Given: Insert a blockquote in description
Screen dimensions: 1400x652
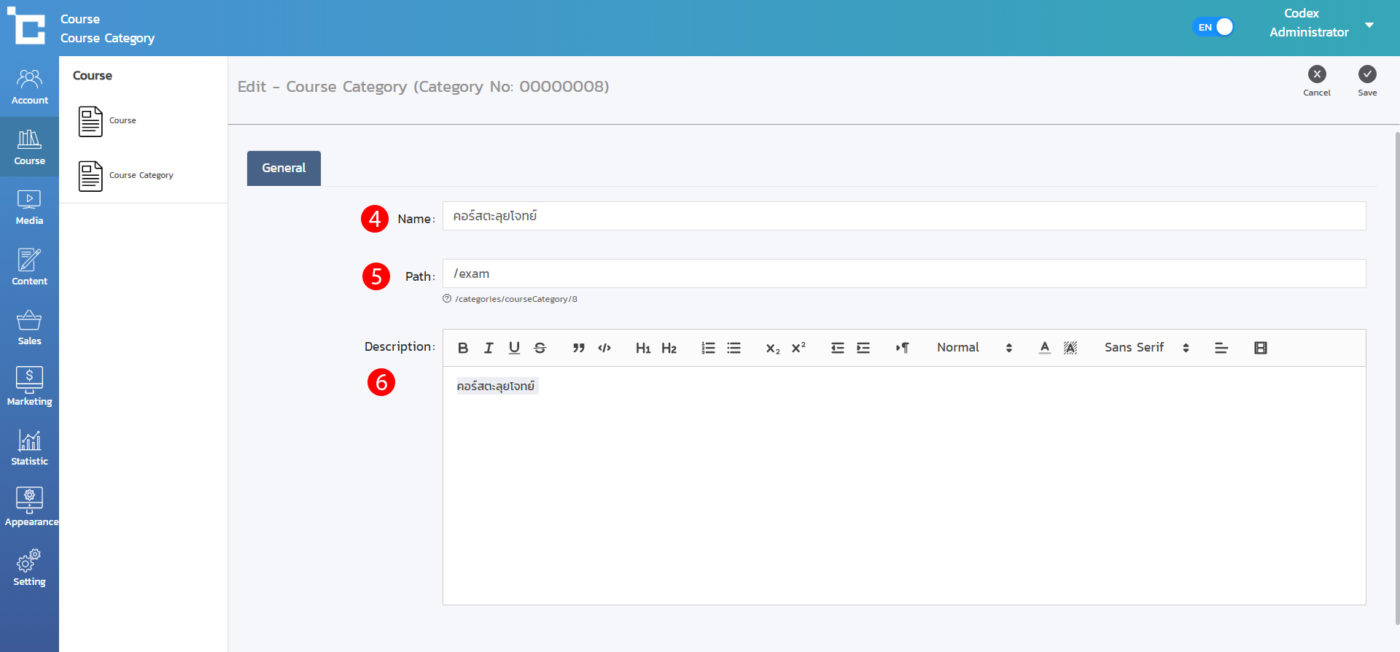Looking at the screenshot, I should click(578, 348).
